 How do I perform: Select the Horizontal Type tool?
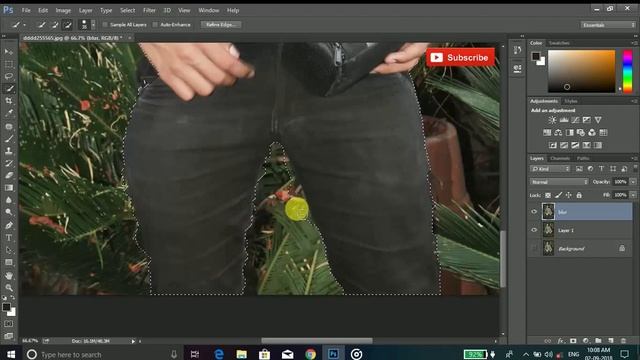tap(9, 238)
